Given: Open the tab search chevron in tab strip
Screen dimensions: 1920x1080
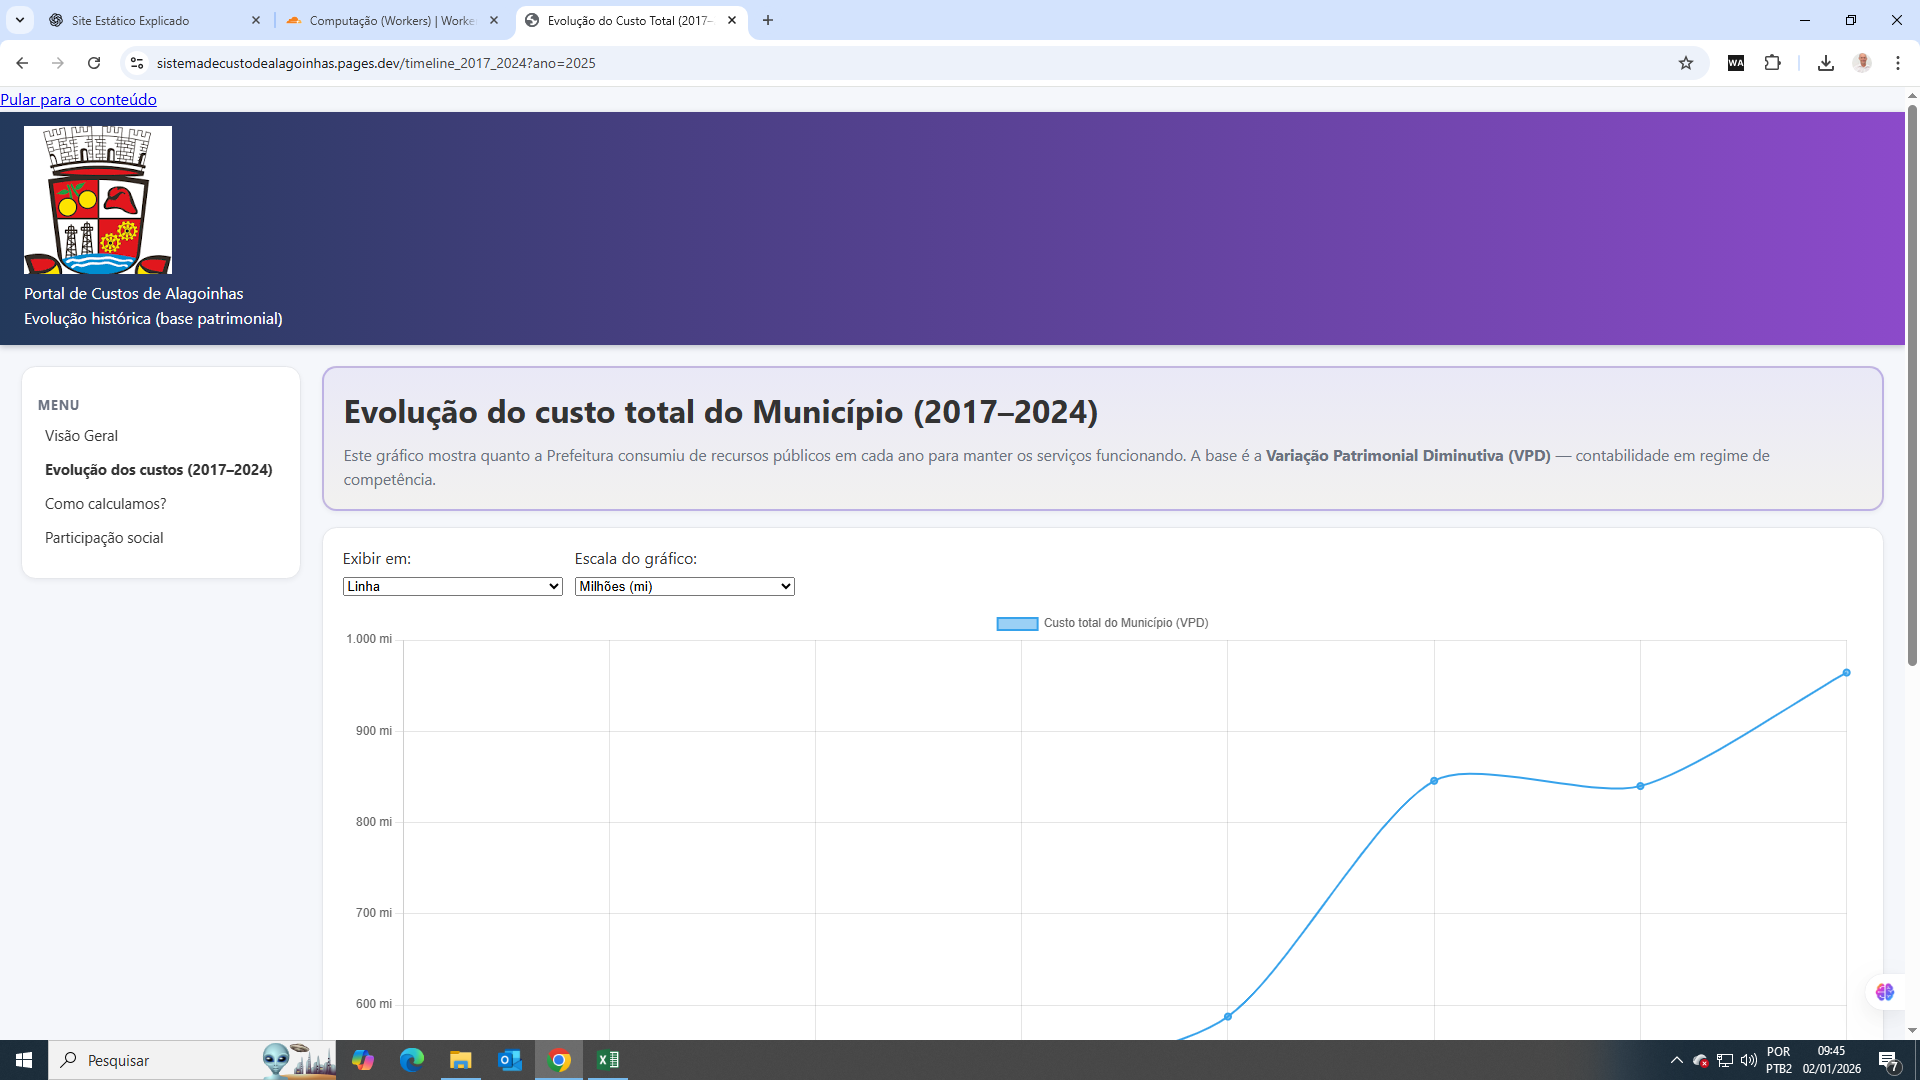Looking at the screenshot, I should point(19,20).
